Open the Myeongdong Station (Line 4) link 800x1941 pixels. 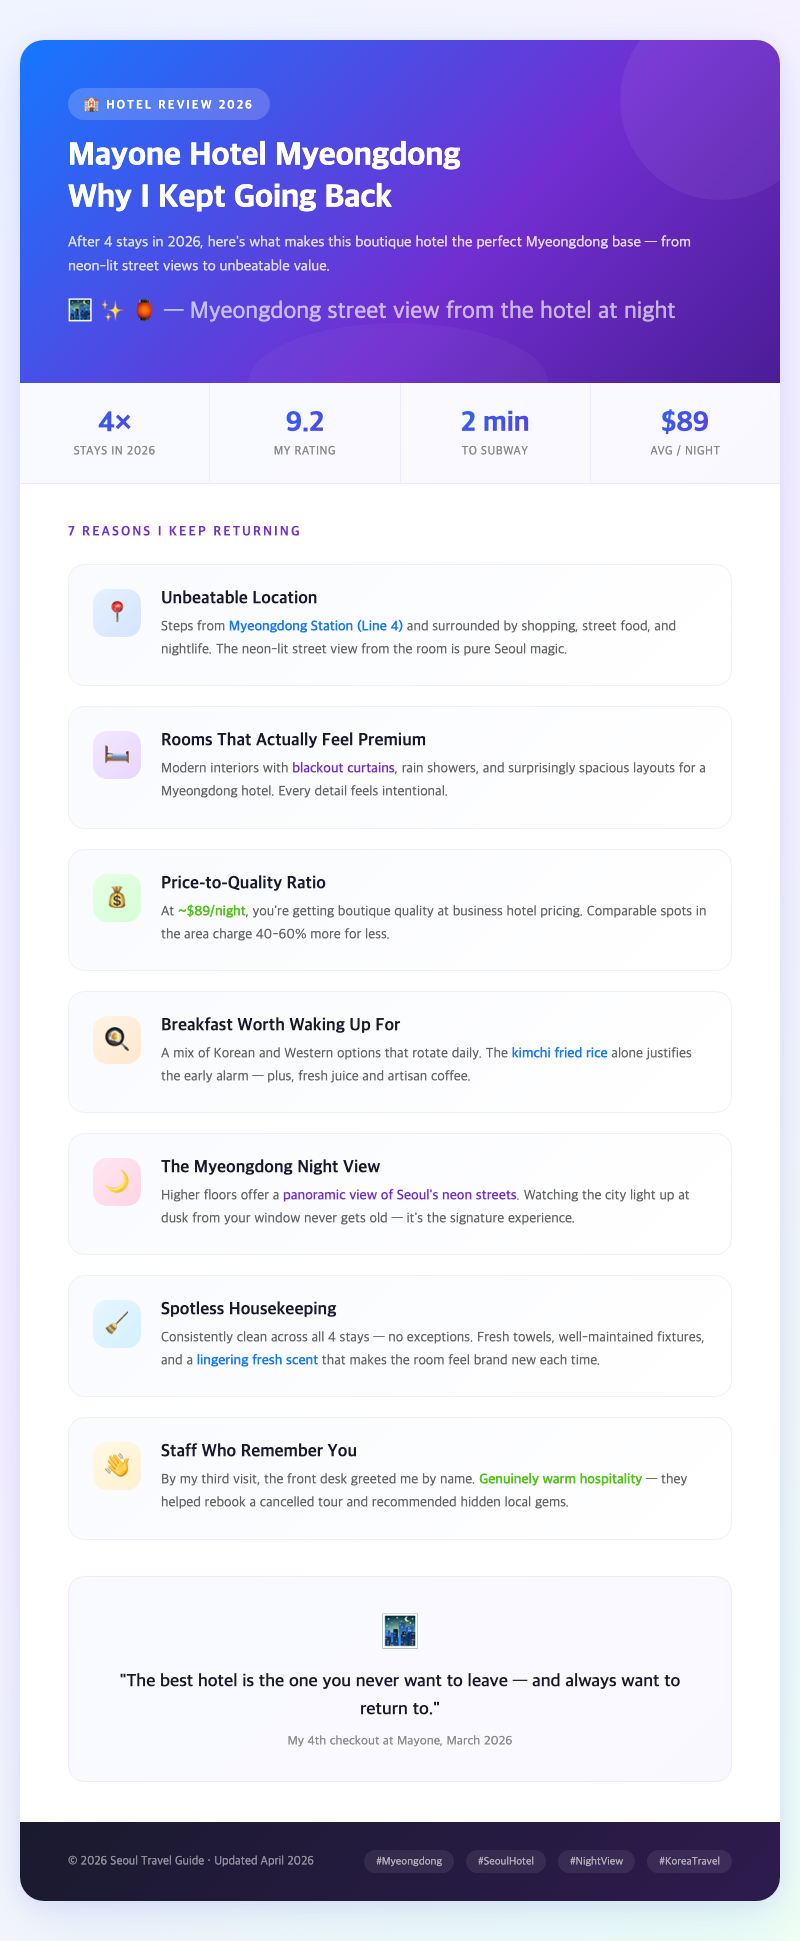[316, 626]
